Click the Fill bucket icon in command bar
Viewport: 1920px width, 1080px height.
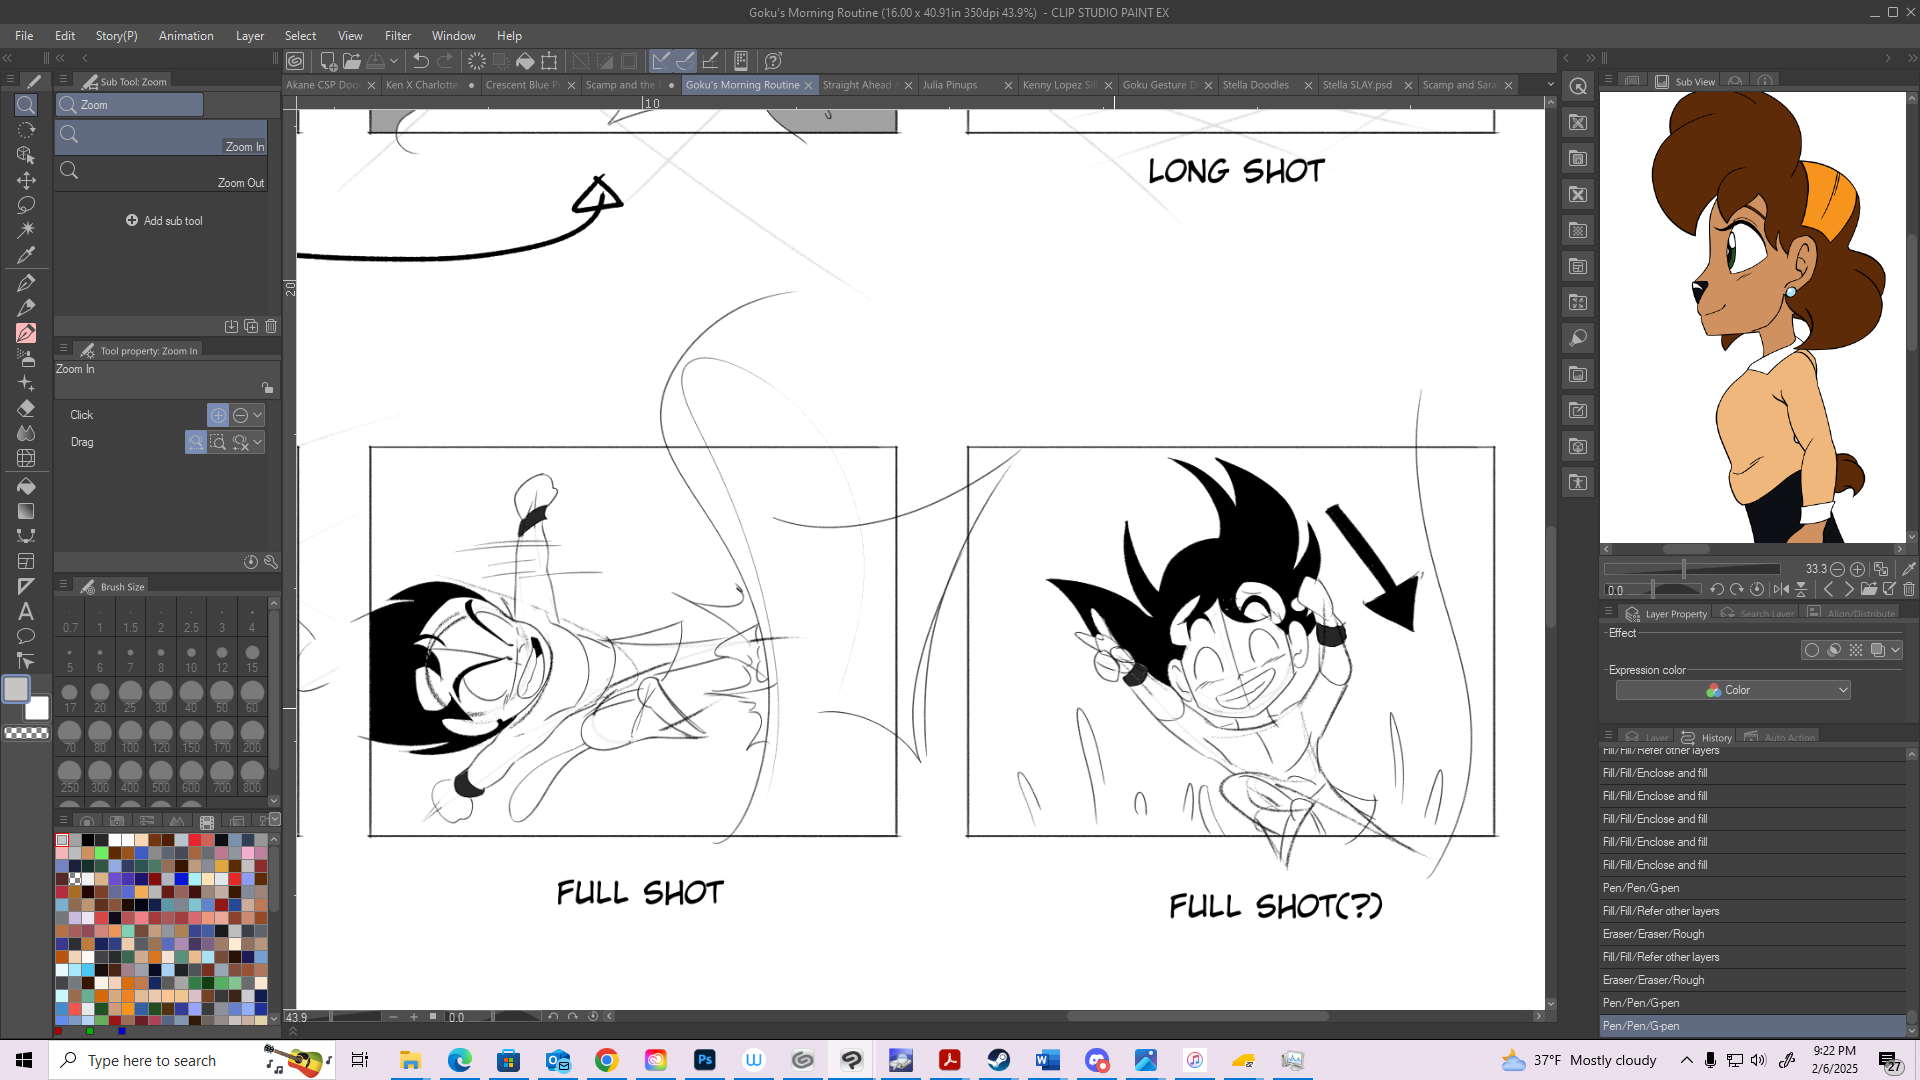(525, 61)
